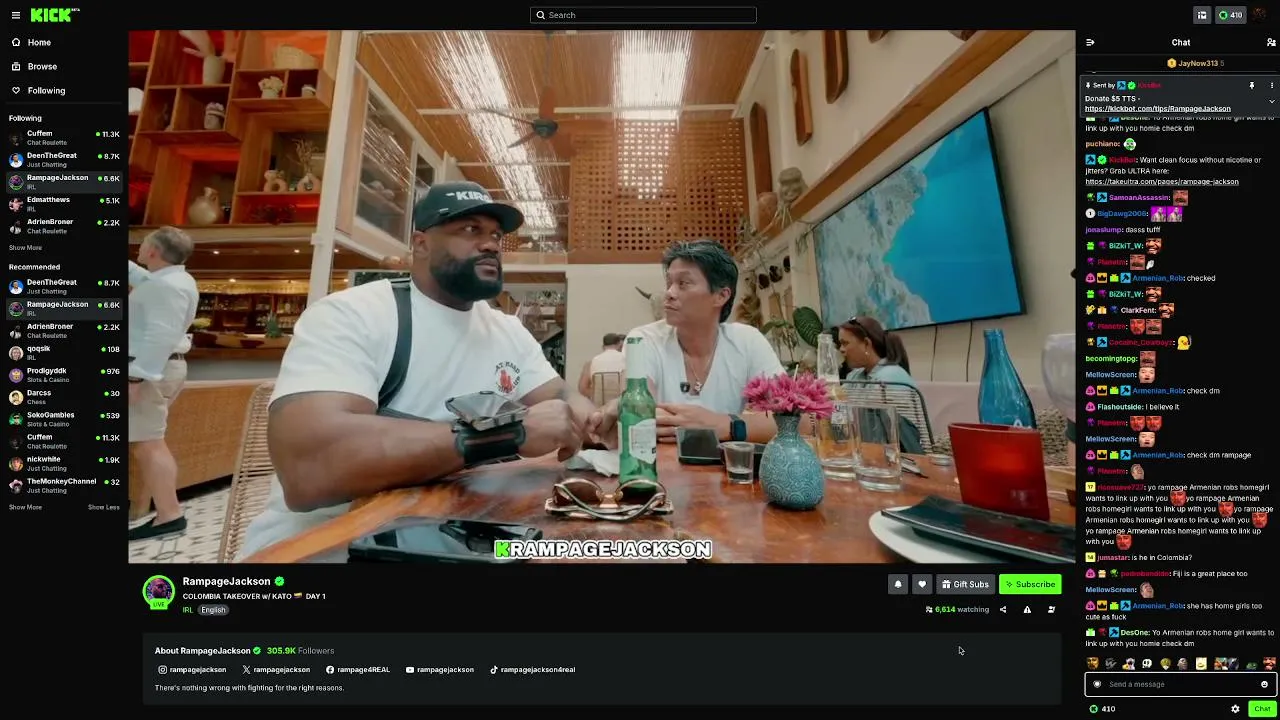Click username jumastar in chat
Viewport: 1280px width, 720px height.
(x=1112, y=557)
